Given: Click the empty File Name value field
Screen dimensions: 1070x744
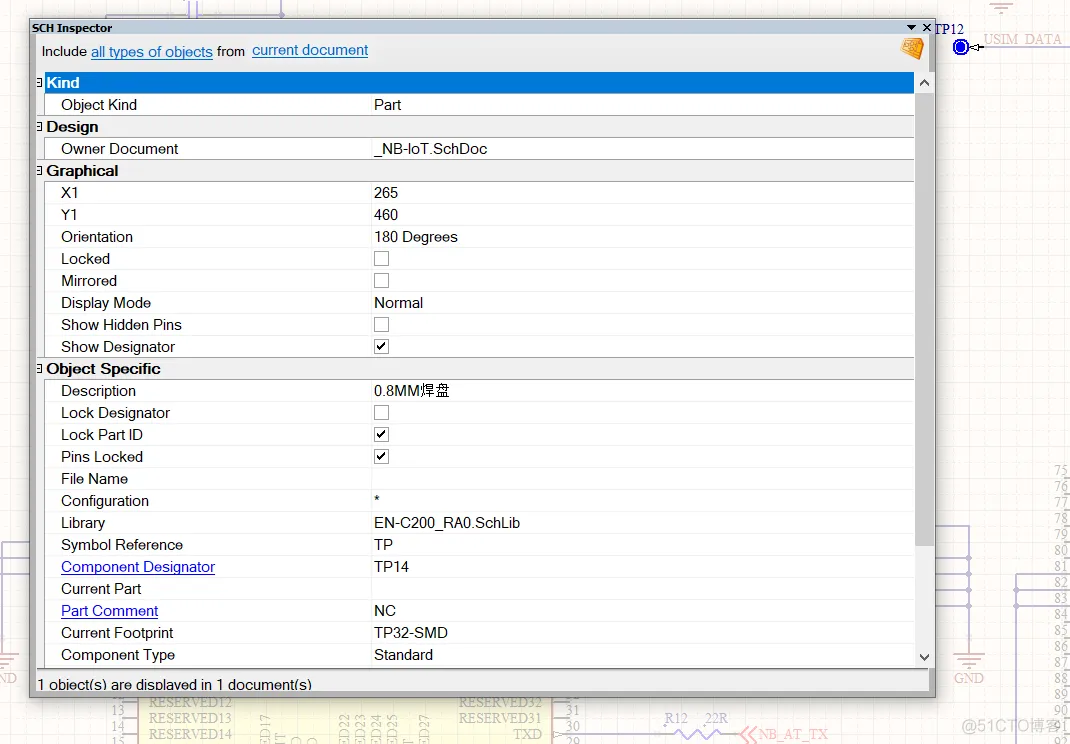Looking at the screenshot, I should coord(642,478).
